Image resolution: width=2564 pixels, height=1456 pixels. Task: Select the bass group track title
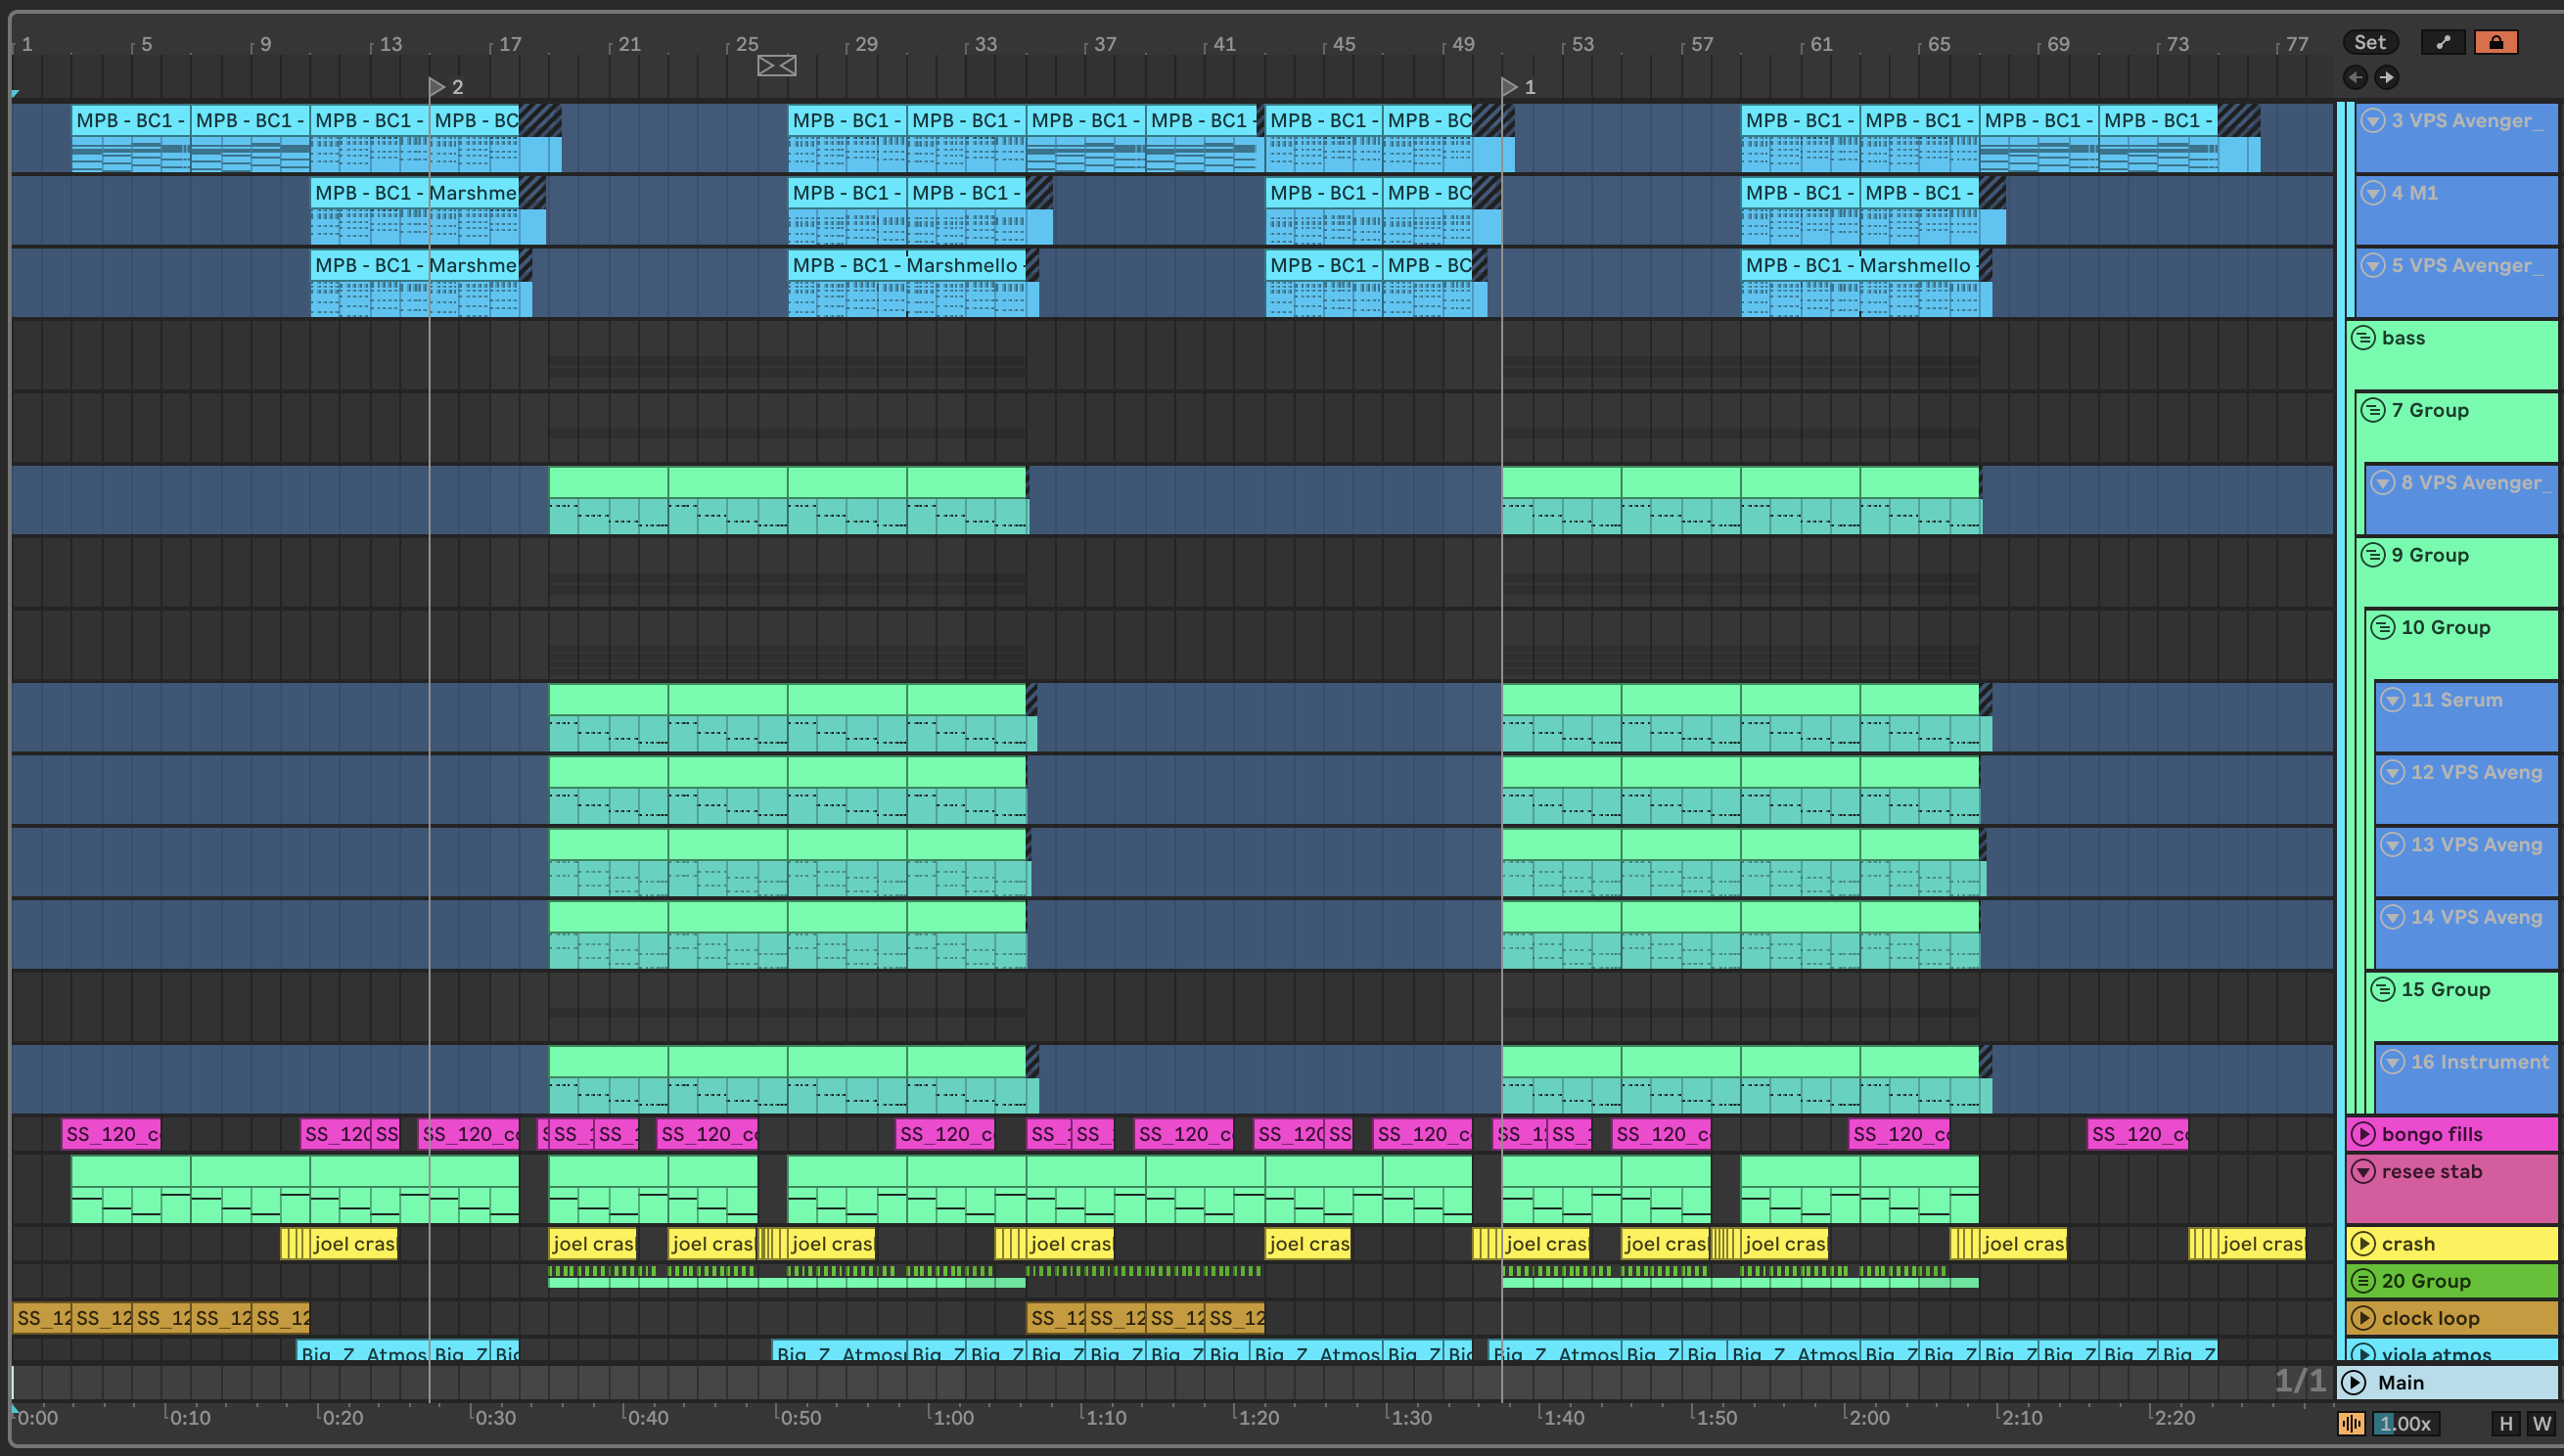(x=2403, y=338)
